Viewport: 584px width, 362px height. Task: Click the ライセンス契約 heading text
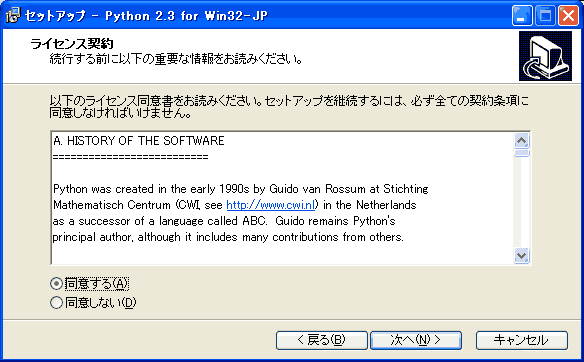(x=72, y=44)
